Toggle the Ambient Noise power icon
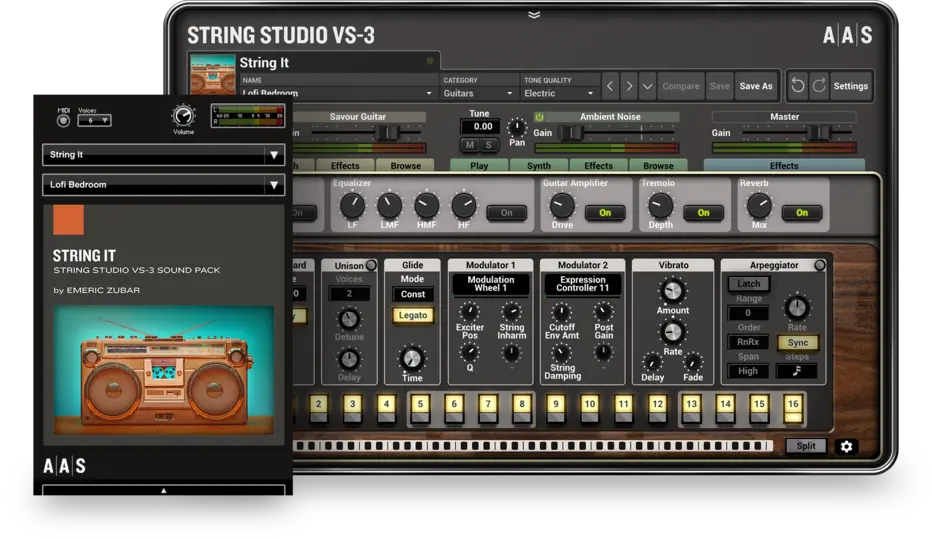The height and width of the screenshot is (539, 932). [x=539, y=117]
